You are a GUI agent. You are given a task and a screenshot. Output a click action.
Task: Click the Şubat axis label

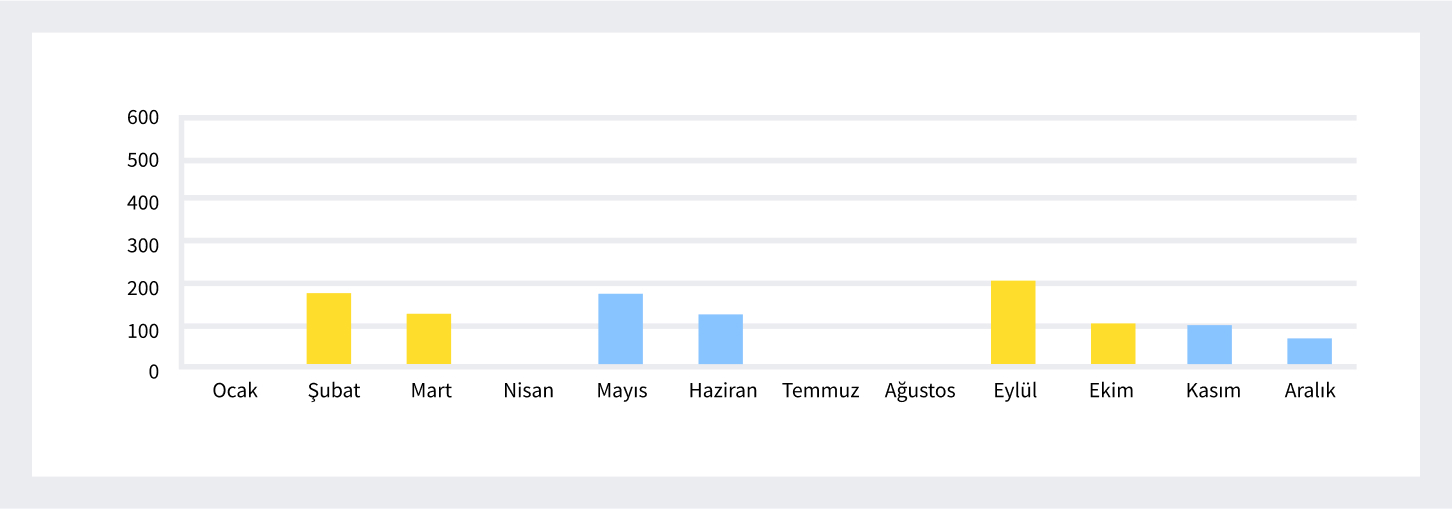[x=333, y=391]
